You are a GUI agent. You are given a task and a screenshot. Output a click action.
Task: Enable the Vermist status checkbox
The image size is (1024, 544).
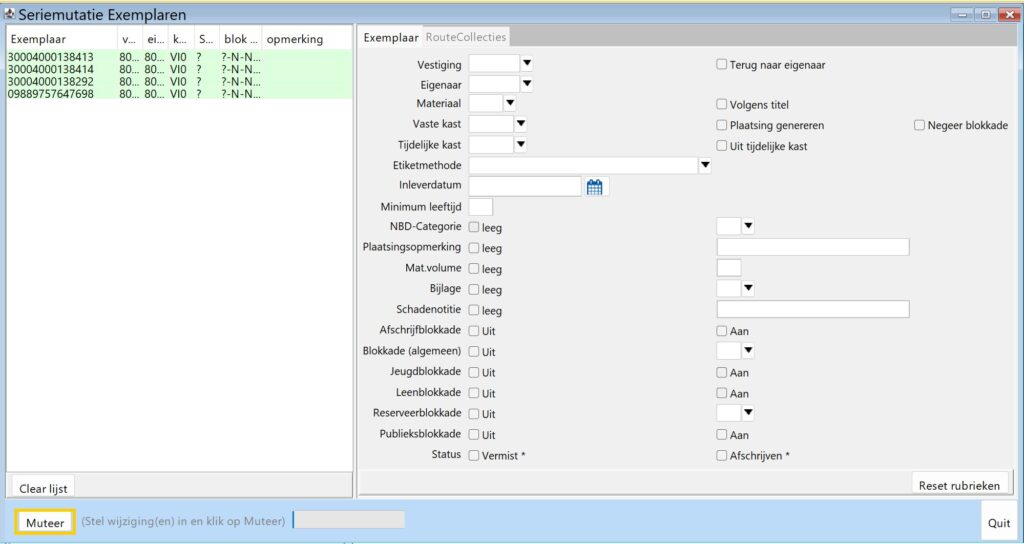(x=474, y=456)
